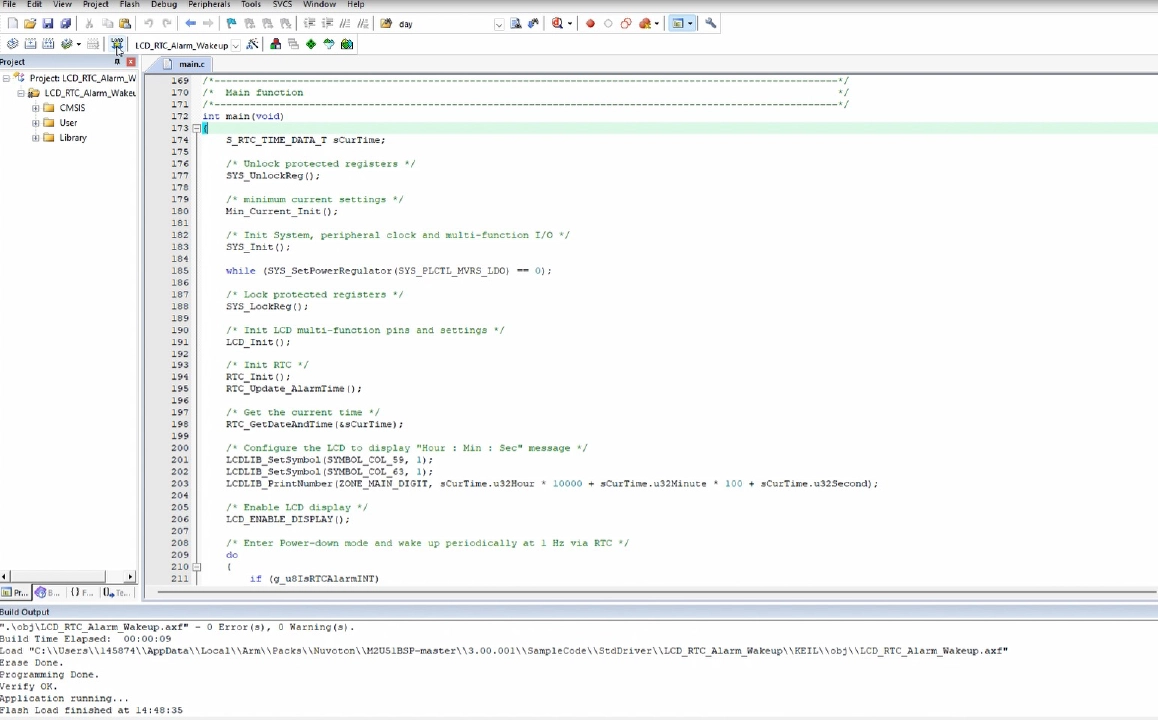Click the Find in Files folder icon

[386, 24]
